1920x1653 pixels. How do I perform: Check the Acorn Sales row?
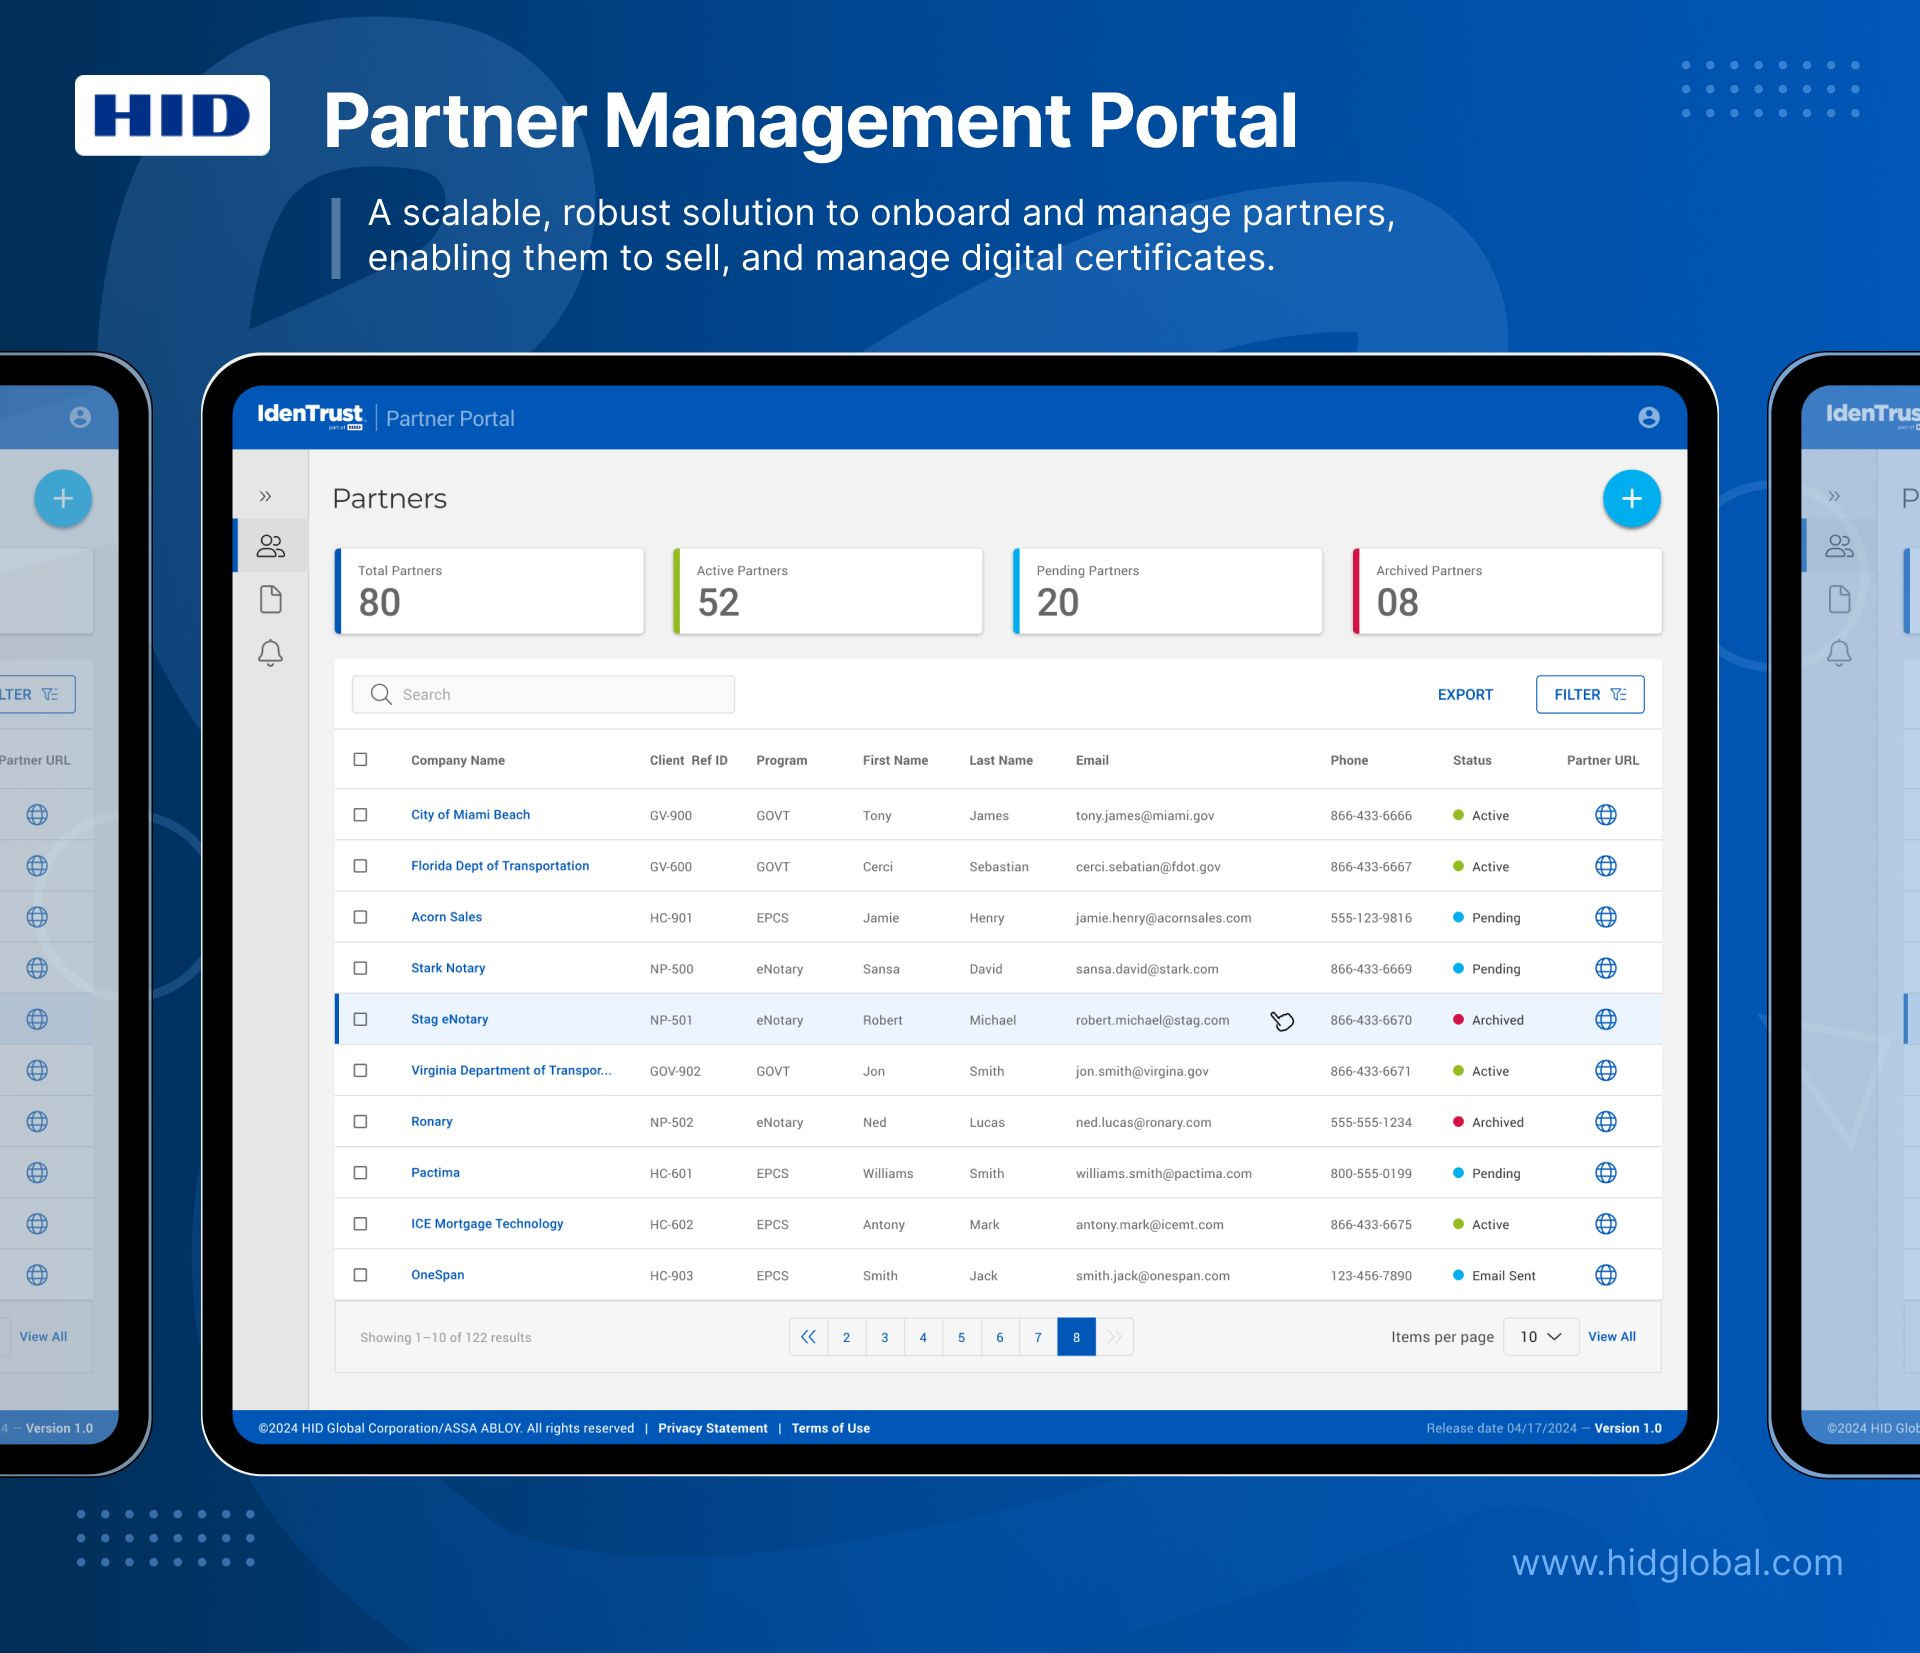pyautogui.click(x=360, y=917)
